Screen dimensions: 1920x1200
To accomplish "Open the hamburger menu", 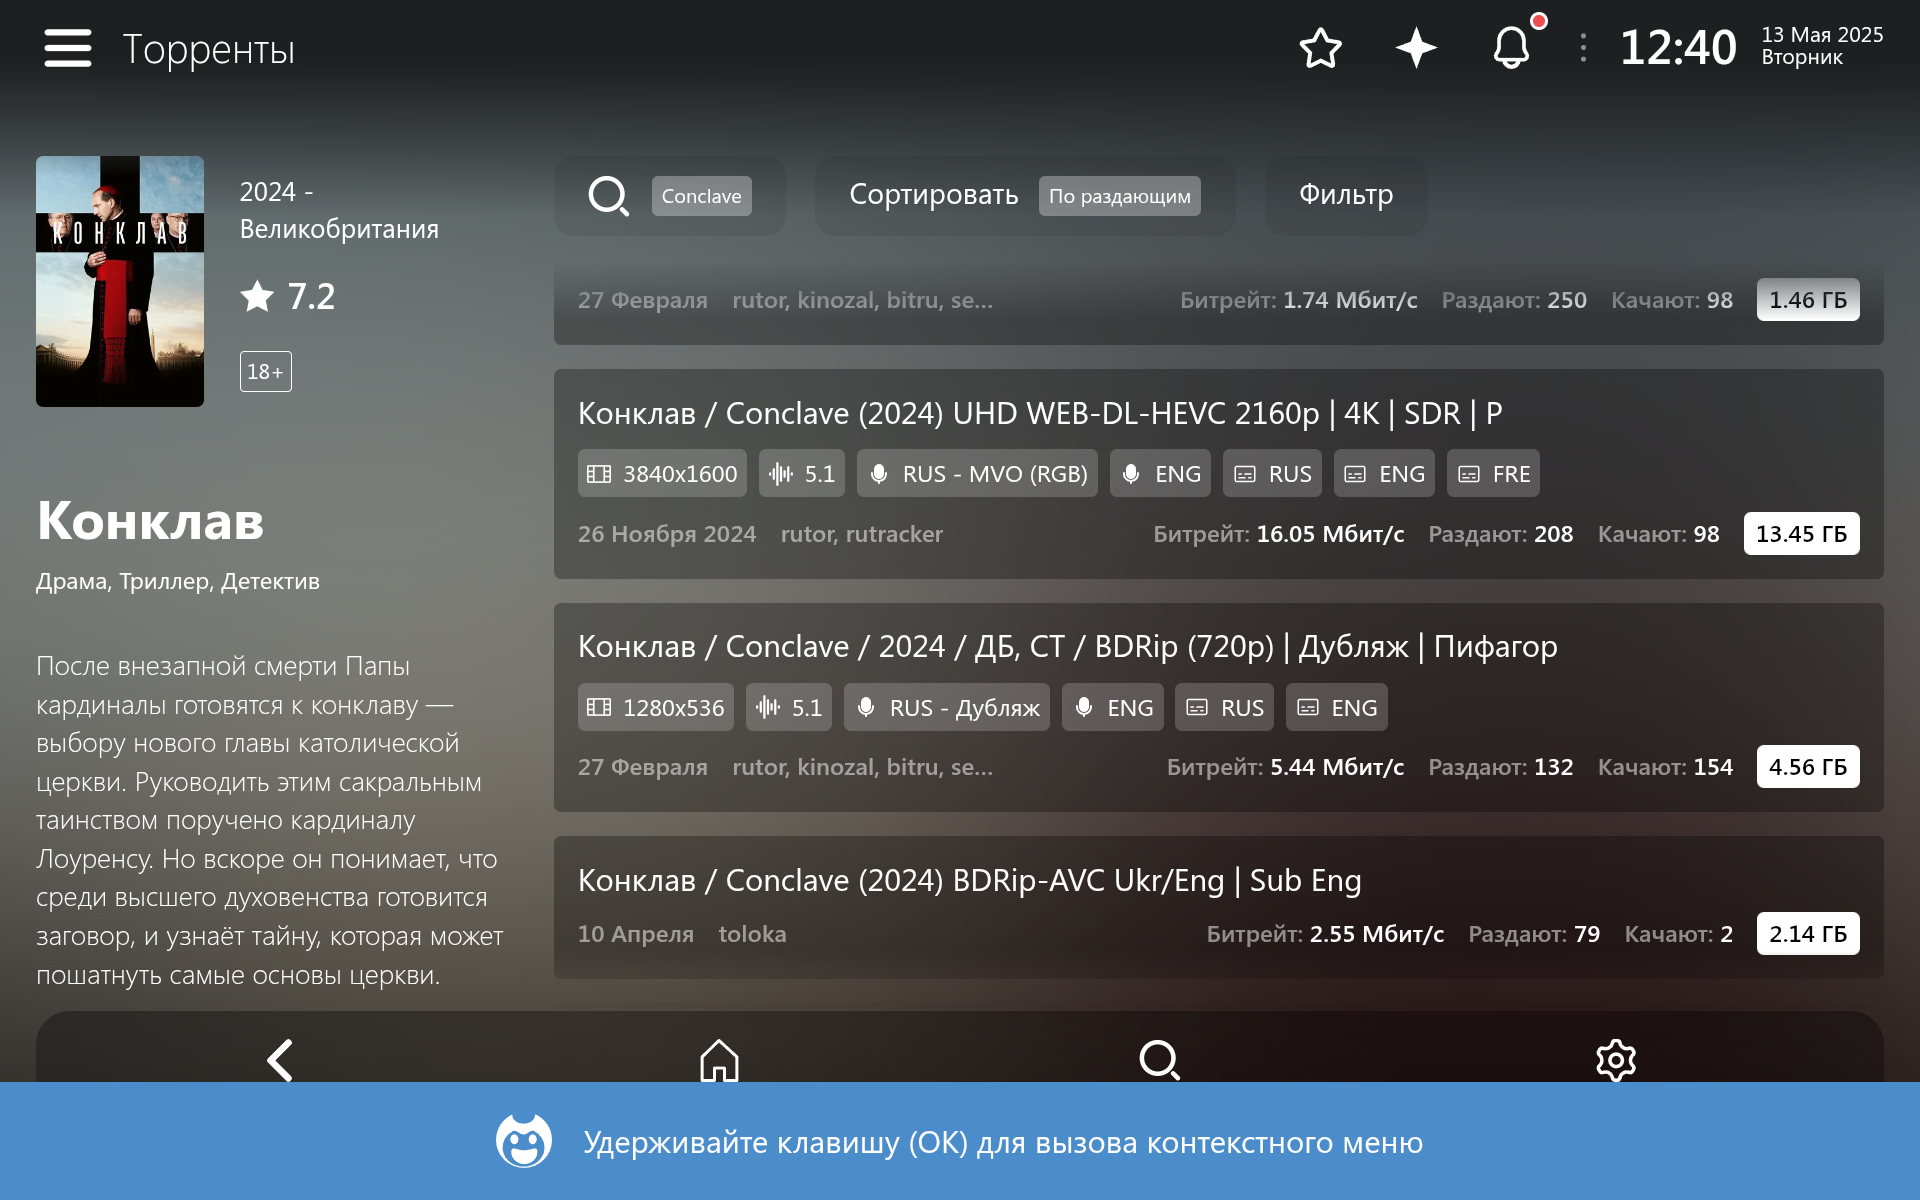I will coord(68,48).
